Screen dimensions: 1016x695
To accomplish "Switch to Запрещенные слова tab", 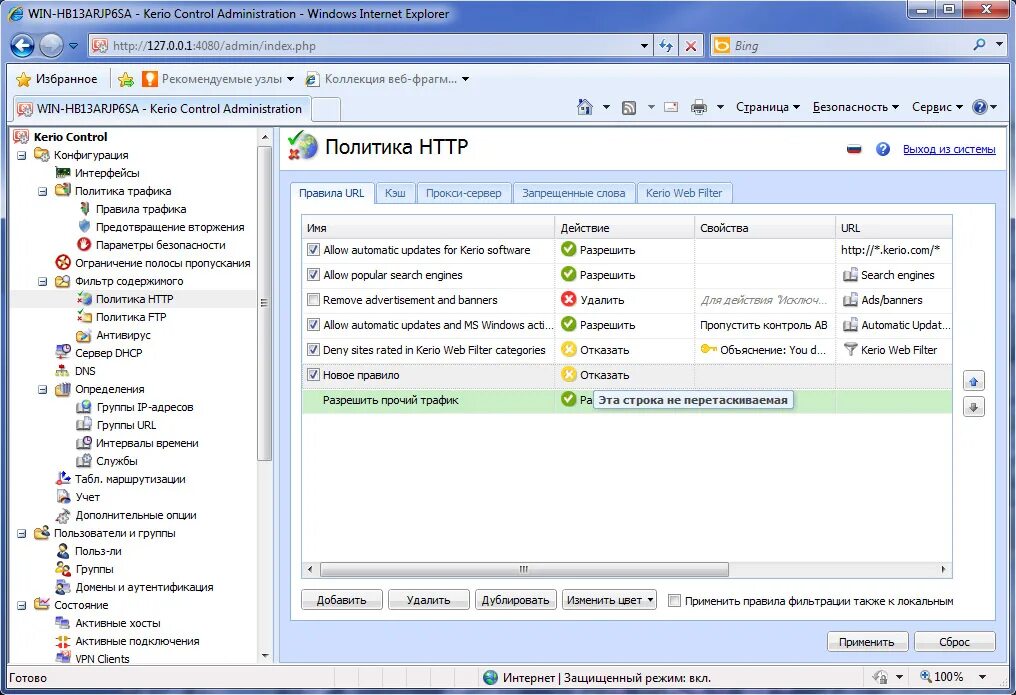I will pyautogui.click(x=573, y=193).
